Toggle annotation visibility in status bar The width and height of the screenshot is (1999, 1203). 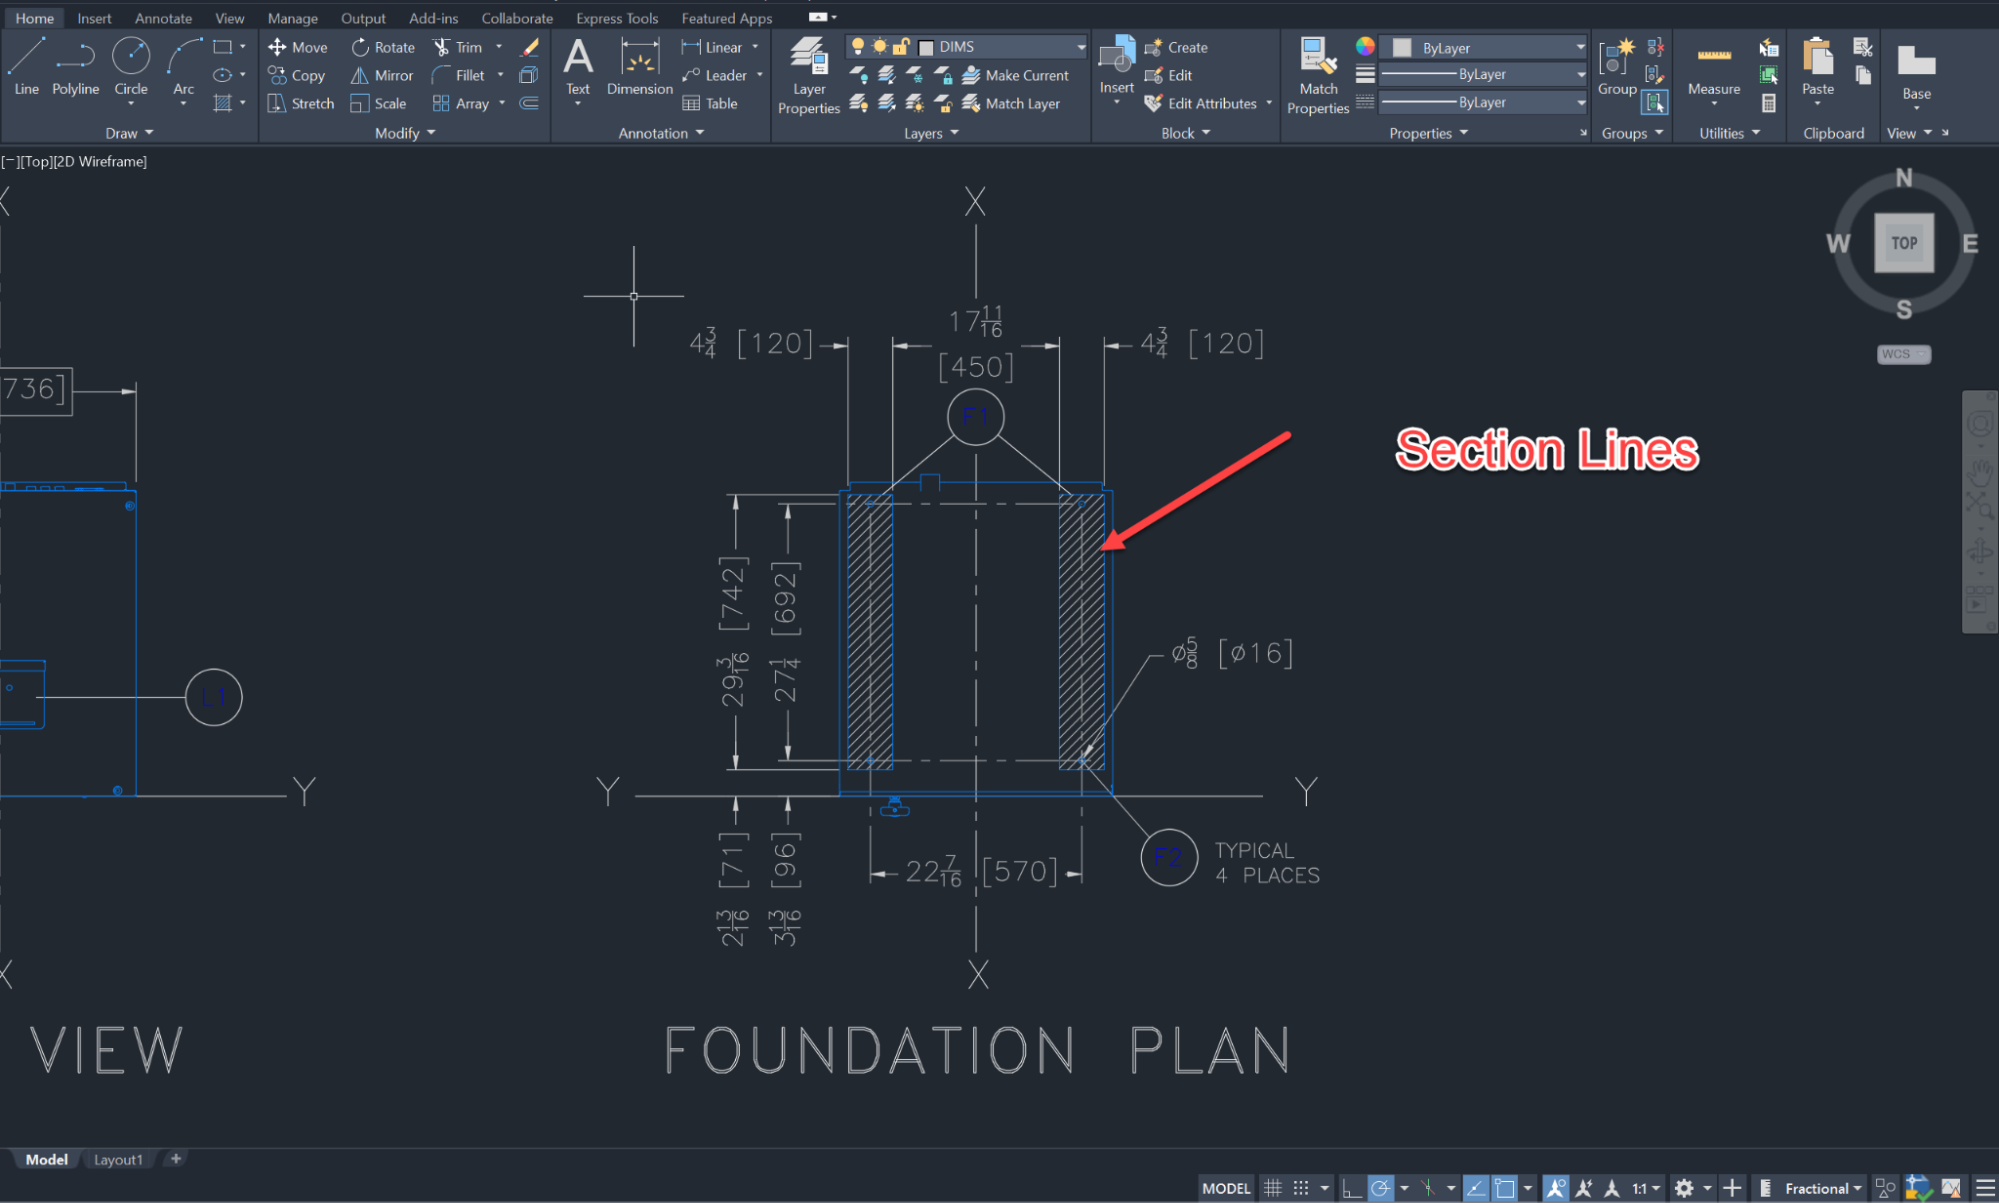[x=1556, y=1188]
